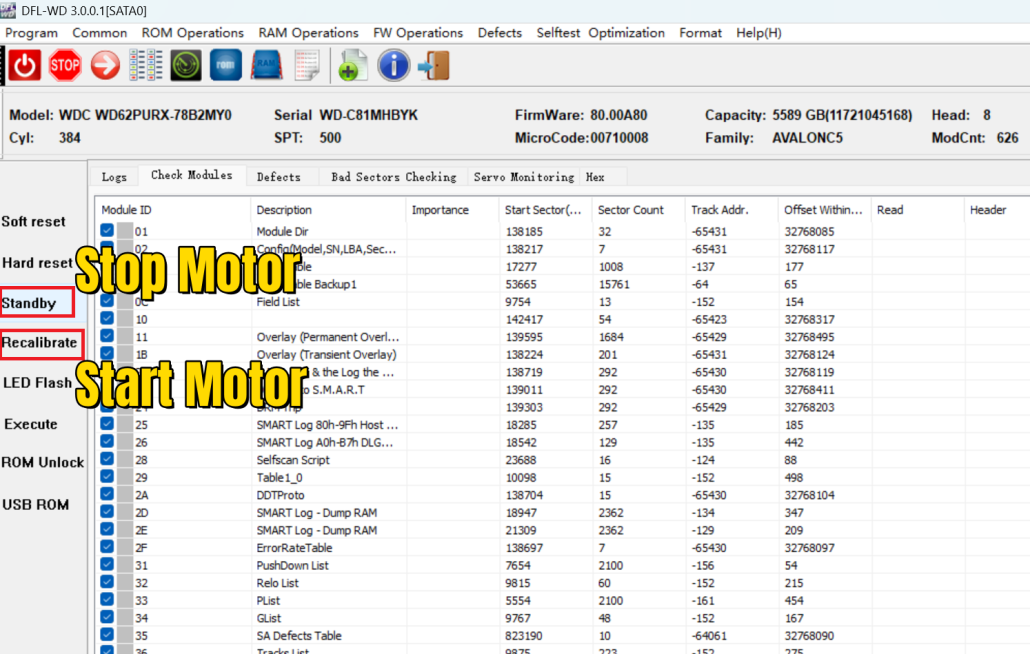The image size is (1030, 654).
Task: Click the Track Addr. column header
Action: coord(731,210)
